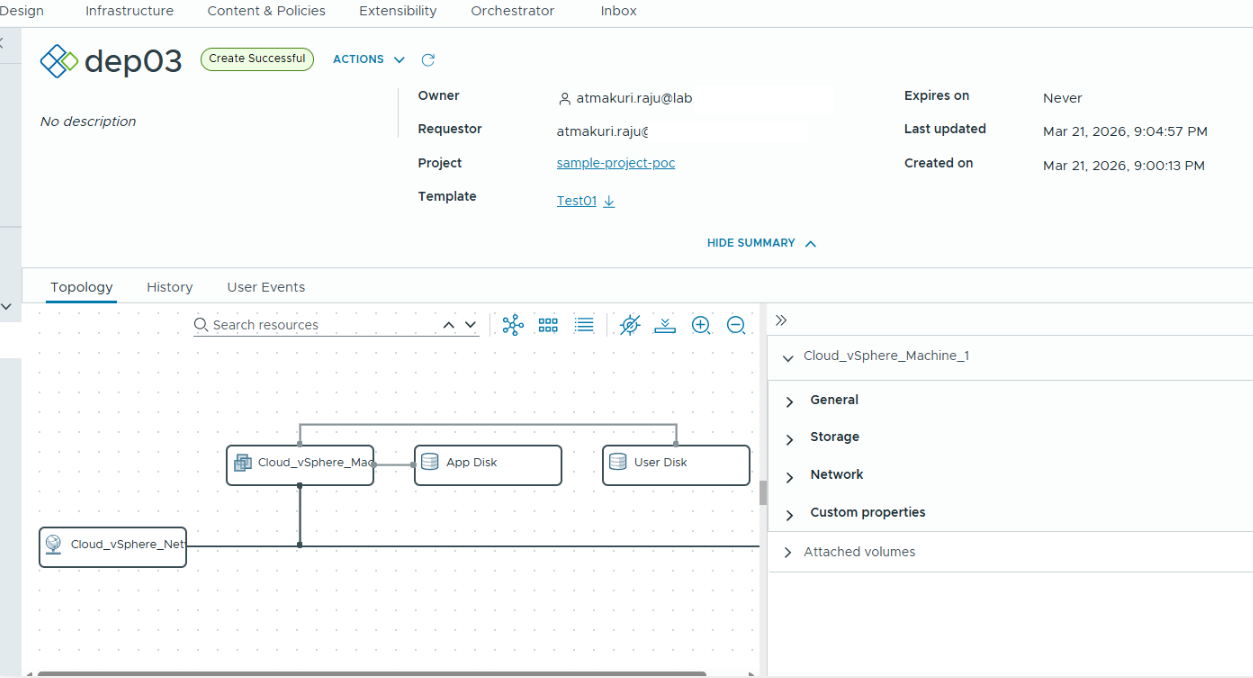Switch to list view icon
Image resolution: width=1253 pixels, height=678 pixels.
[x=584, y=325]
